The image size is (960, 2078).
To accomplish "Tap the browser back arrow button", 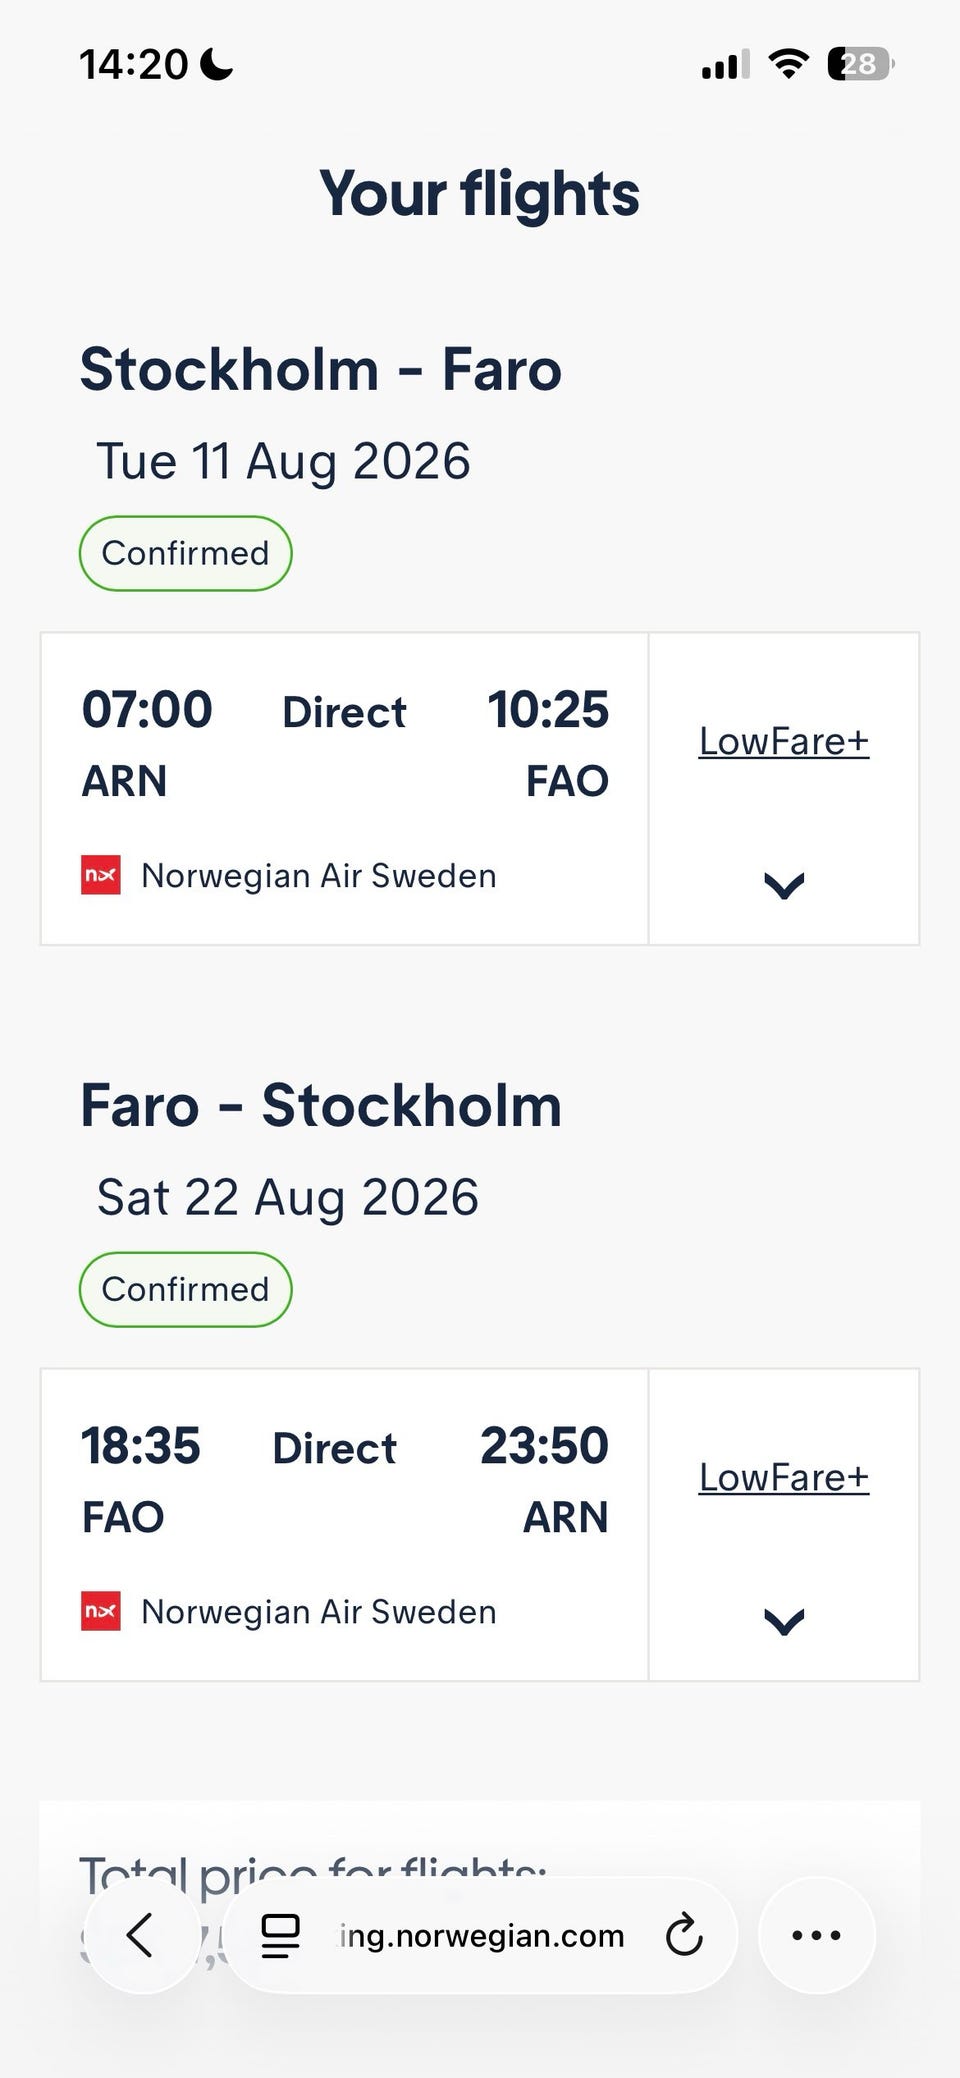I will tap(141, 1935).
